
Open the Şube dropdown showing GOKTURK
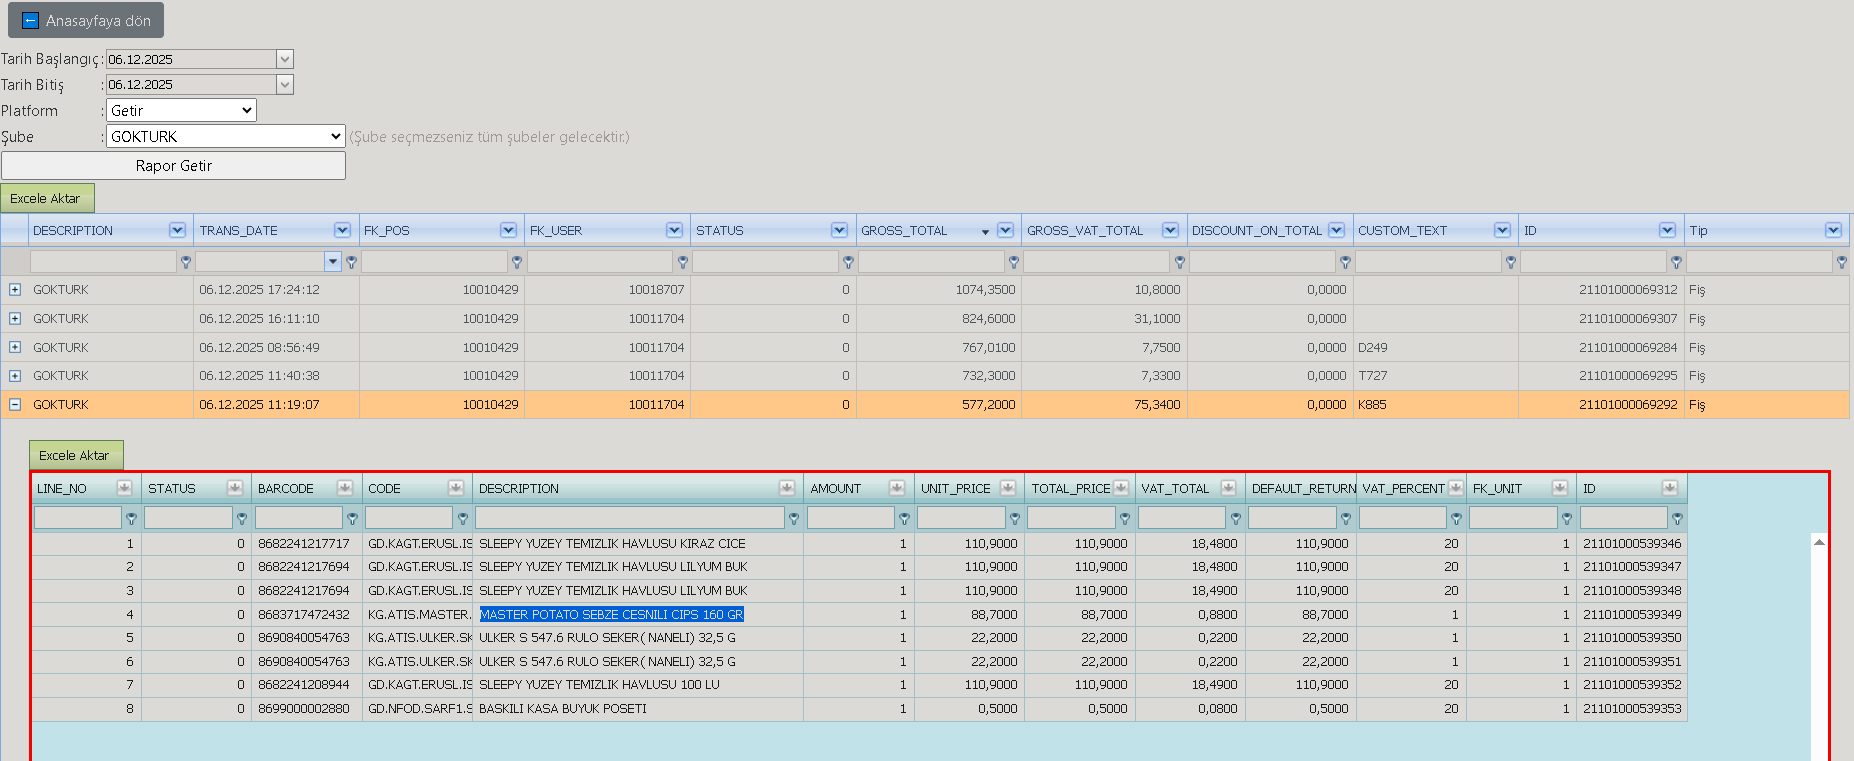pos(225,136)
